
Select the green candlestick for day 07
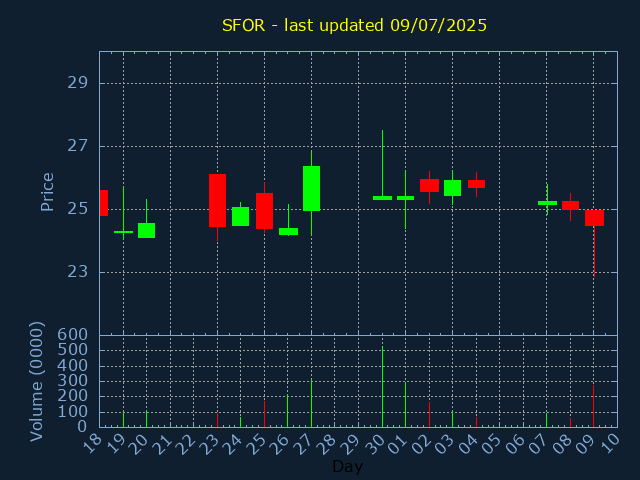547,203
